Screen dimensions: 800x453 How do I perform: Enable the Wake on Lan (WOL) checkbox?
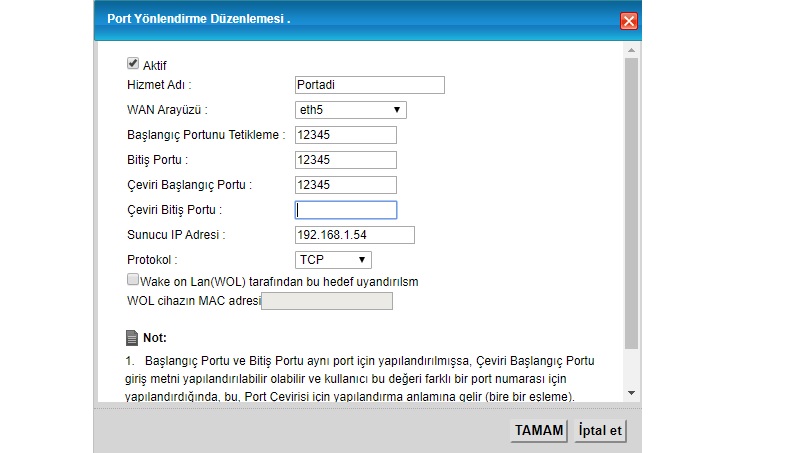[133, 279]
